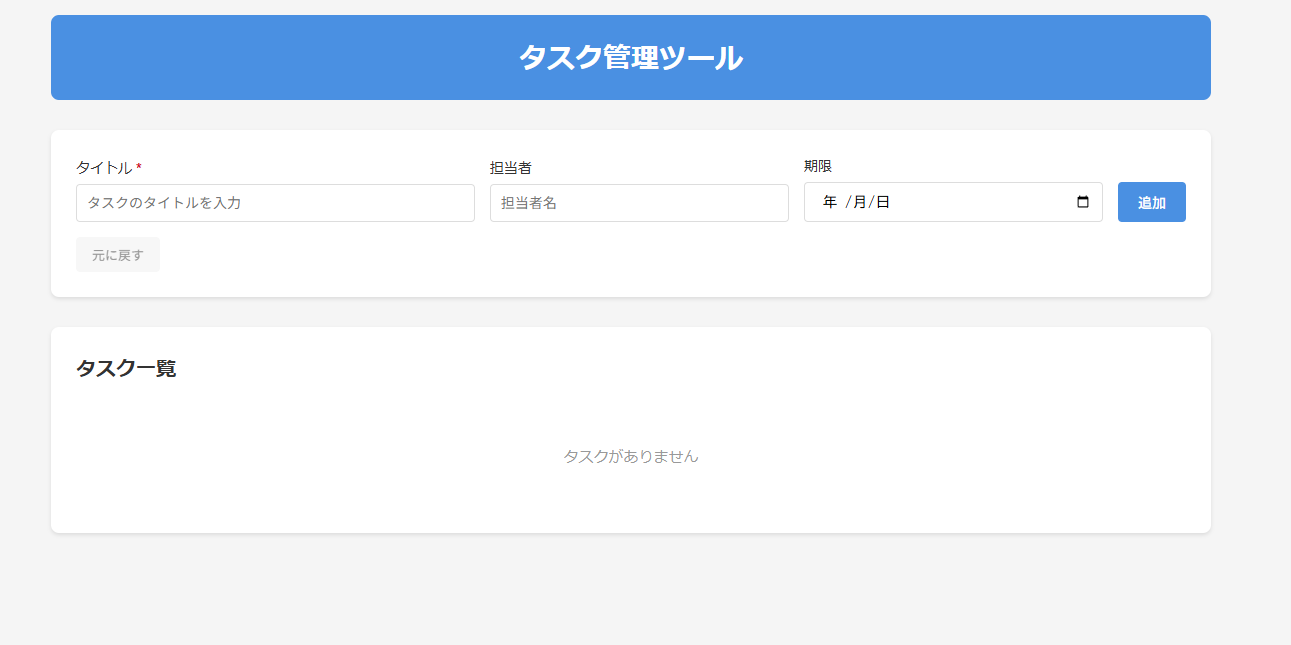Screen dimensions: 1291x645
Task: Click the 期限 field label
Action: [x=818, y=166]
